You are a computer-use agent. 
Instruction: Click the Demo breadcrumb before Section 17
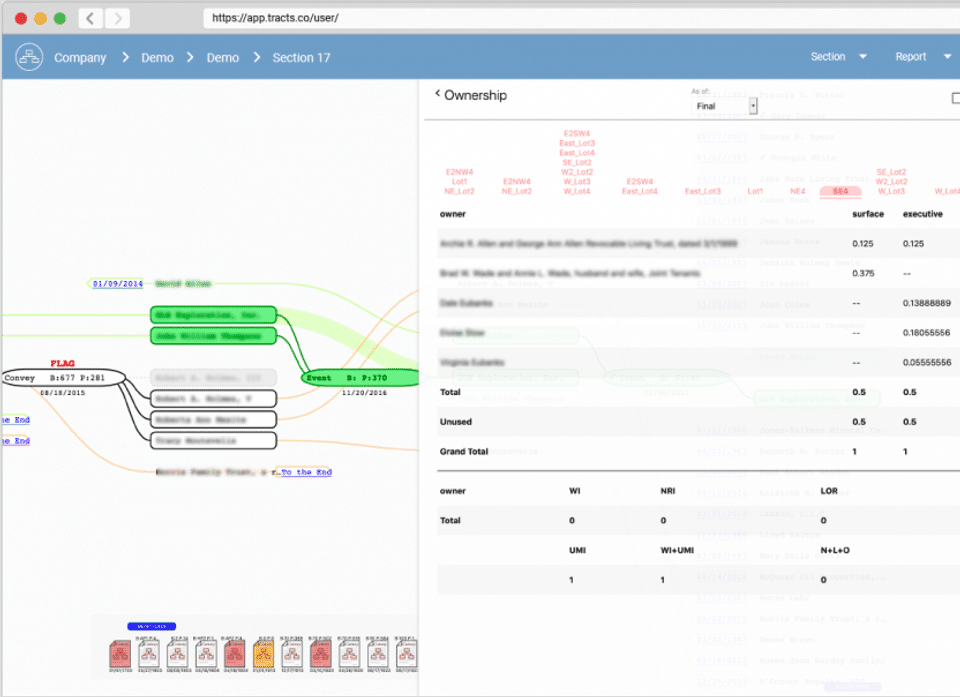[223, 58]
